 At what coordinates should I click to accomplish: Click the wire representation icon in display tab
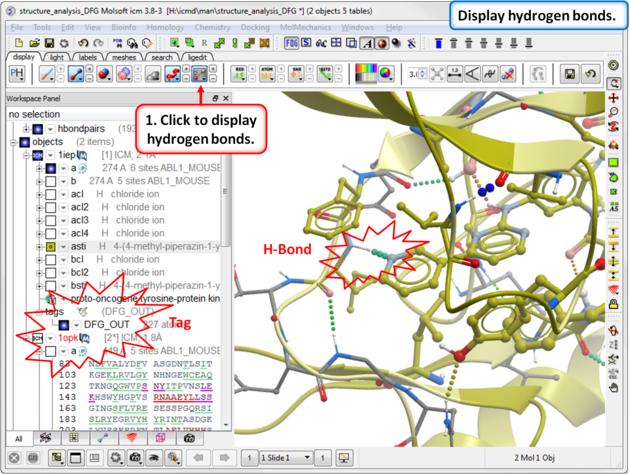[47, 74]
